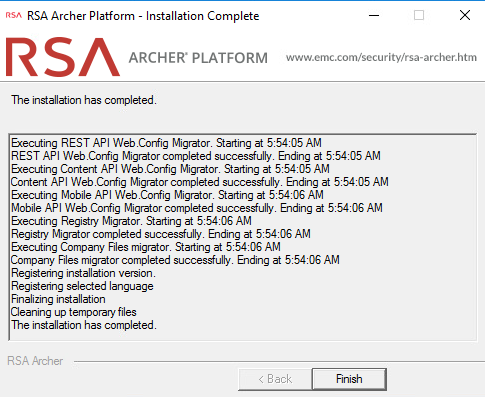The width and height of the screenshot is (485, 397).
Task: Open the www.emc.com rsa-archer link
Action: (x=381, y=57)
